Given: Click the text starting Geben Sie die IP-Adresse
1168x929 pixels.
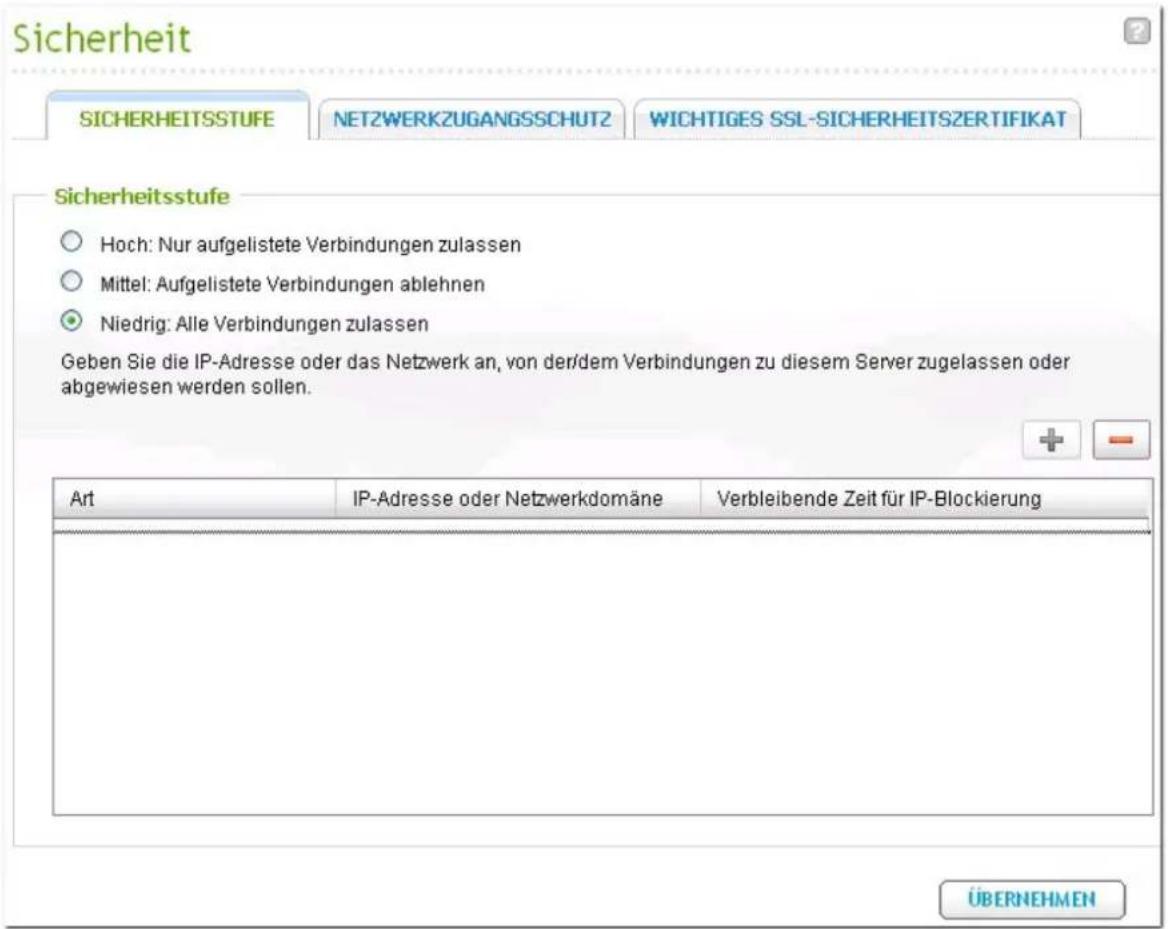Looking at the screenshot, I should (565, 374).
